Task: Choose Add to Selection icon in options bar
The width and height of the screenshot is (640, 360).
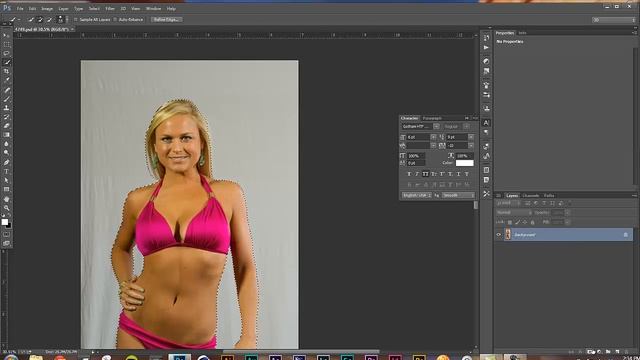Action: (x=40, y=20)
